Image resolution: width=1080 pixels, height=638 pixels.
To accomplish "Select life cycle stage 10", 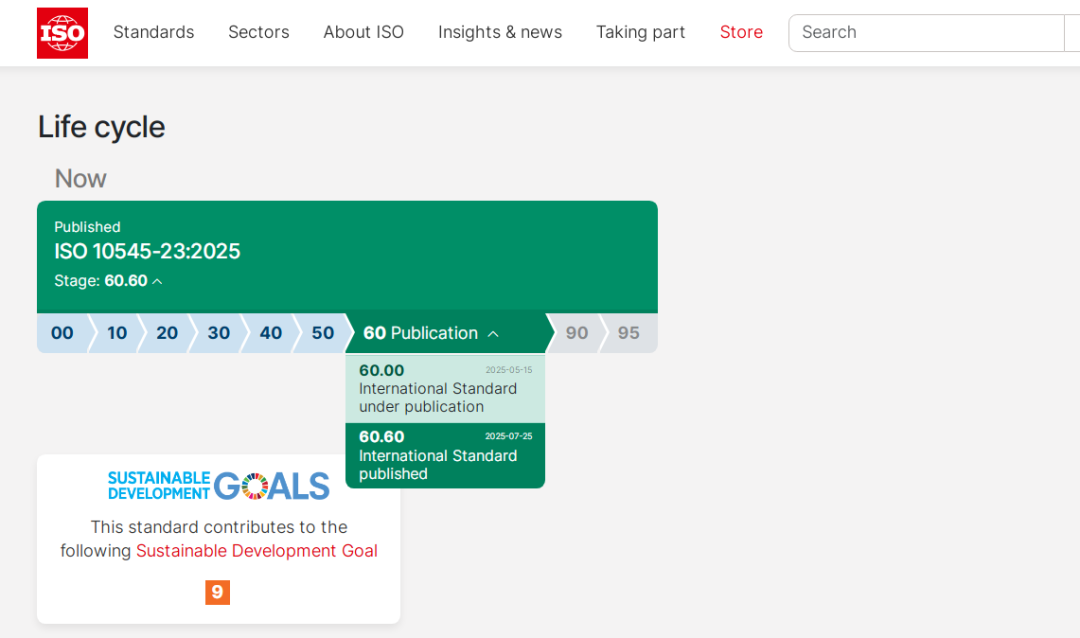I will 117,333.
